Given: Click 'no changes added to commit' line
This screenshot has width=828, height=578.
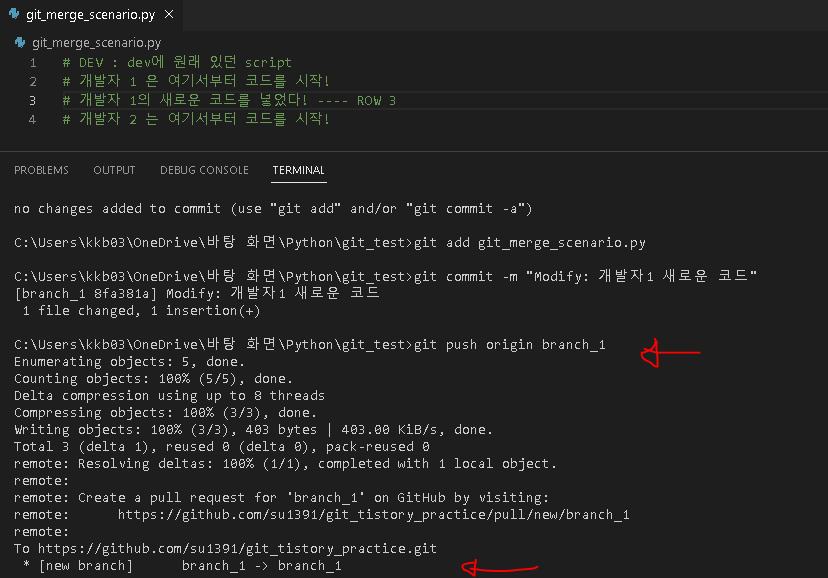Looking at the screenshot, I should [x=273, y=209].
